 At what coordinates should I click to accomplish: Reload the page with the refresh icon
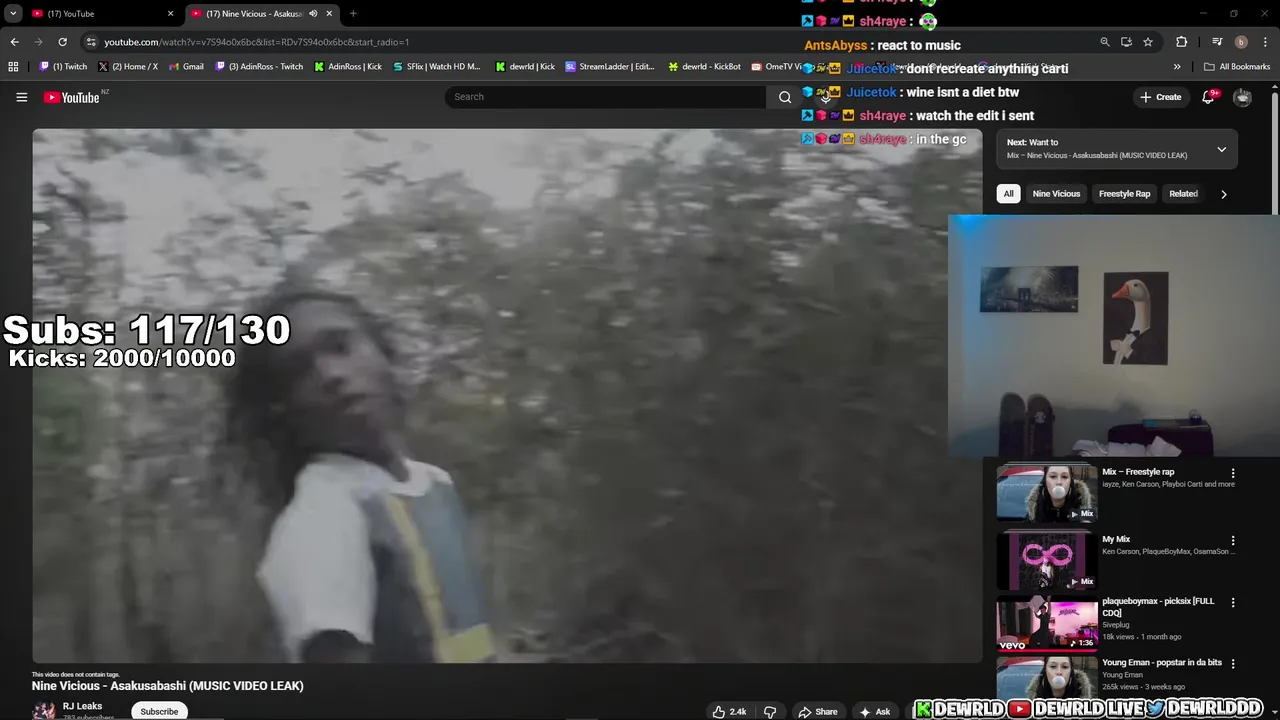[x=62, y=42]
